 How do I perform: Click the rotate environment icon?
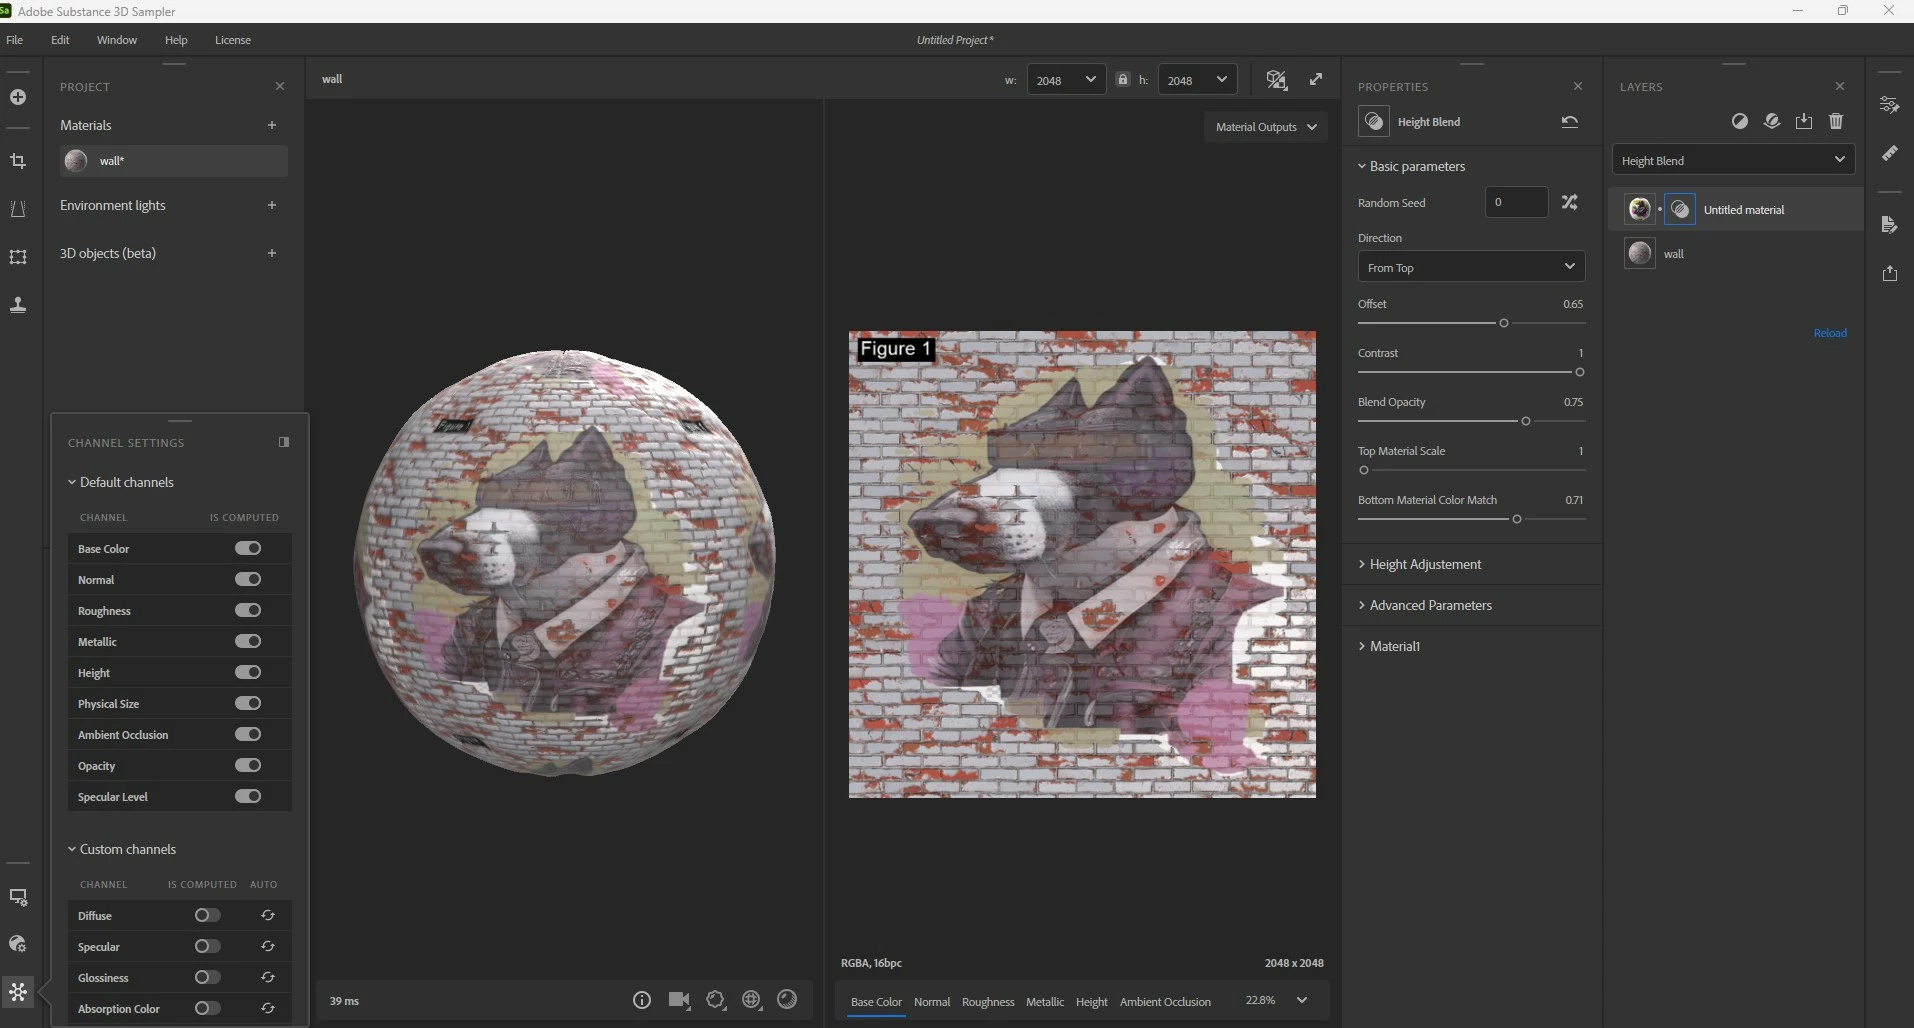tap(715, 1000)
